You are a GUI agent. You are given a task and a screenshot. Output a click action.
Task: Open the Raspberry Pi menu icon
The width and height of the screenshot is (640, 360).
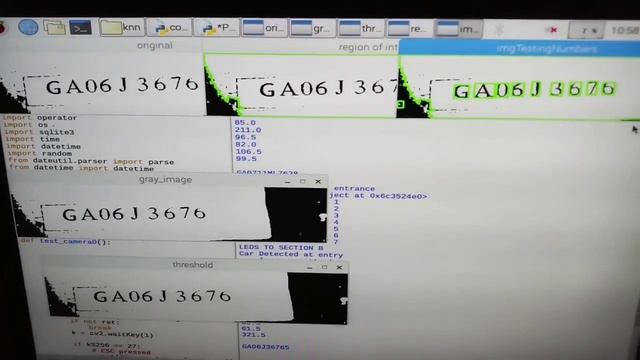[x=3, y=28]
